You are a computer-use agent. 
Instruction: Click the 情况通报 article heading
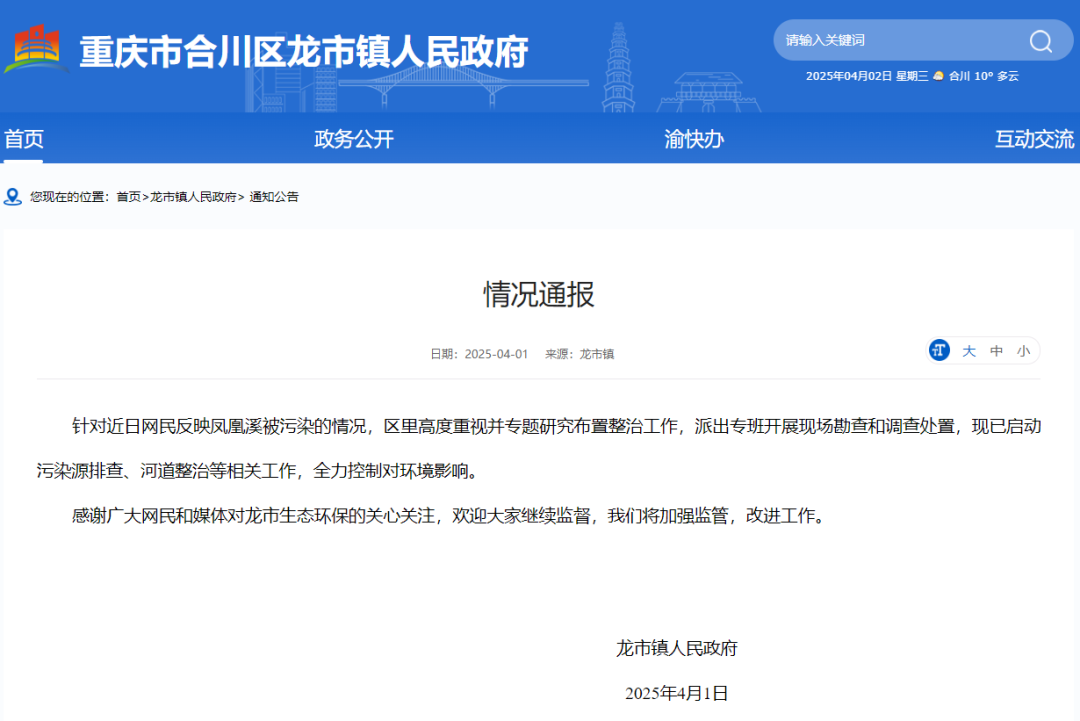pyautogui.click(x=539, y=295)
